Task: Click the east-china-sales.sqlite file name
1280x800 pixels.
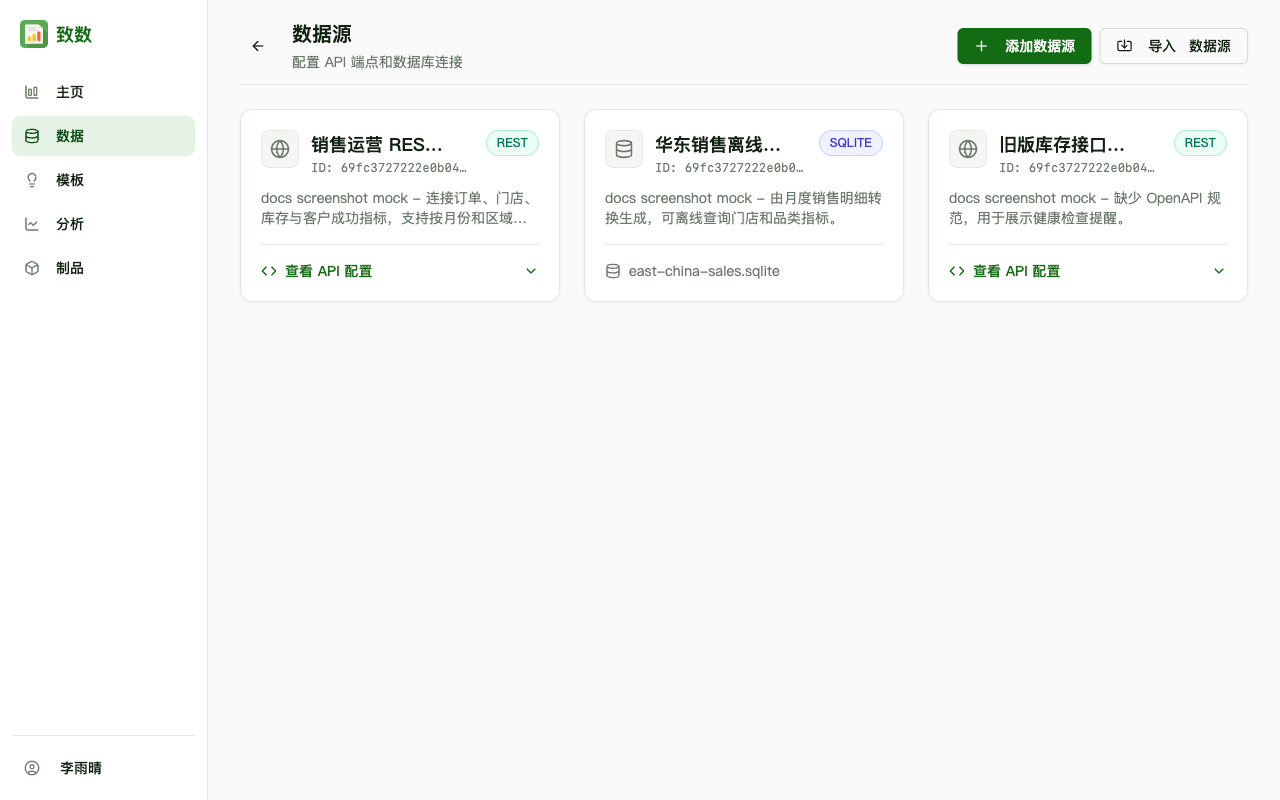Action: click(x=704, y=271)
